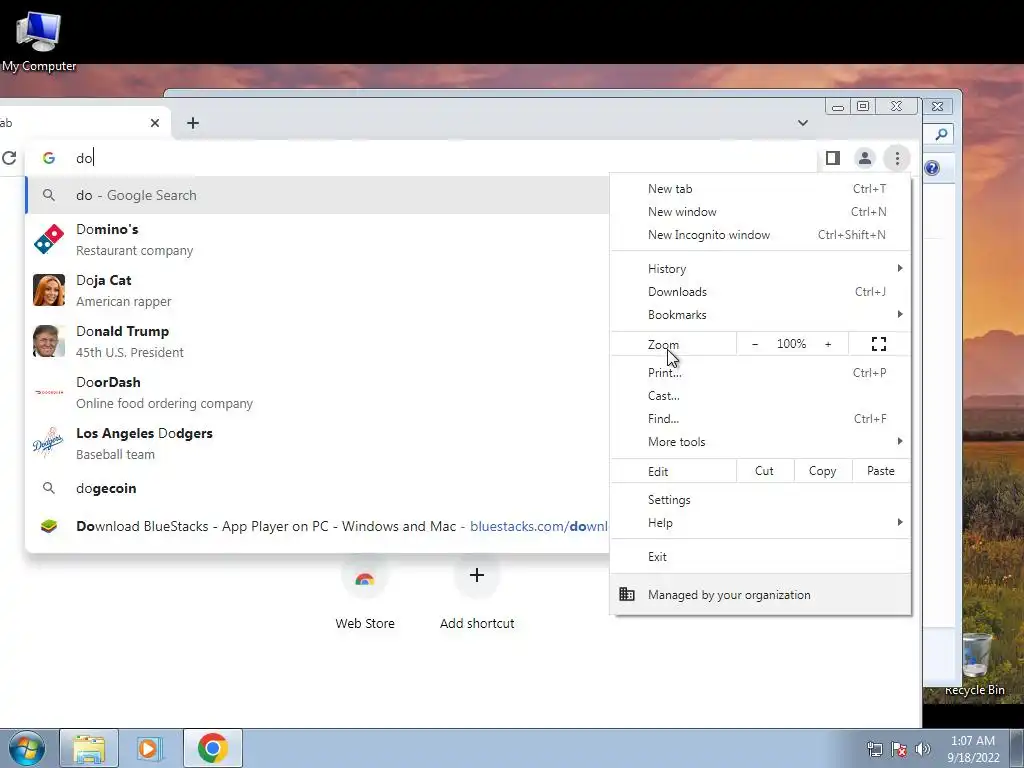This screenshot has width=1024, height=768.
Task: Choose Cast... from the menu
Action: pos(760,395)
